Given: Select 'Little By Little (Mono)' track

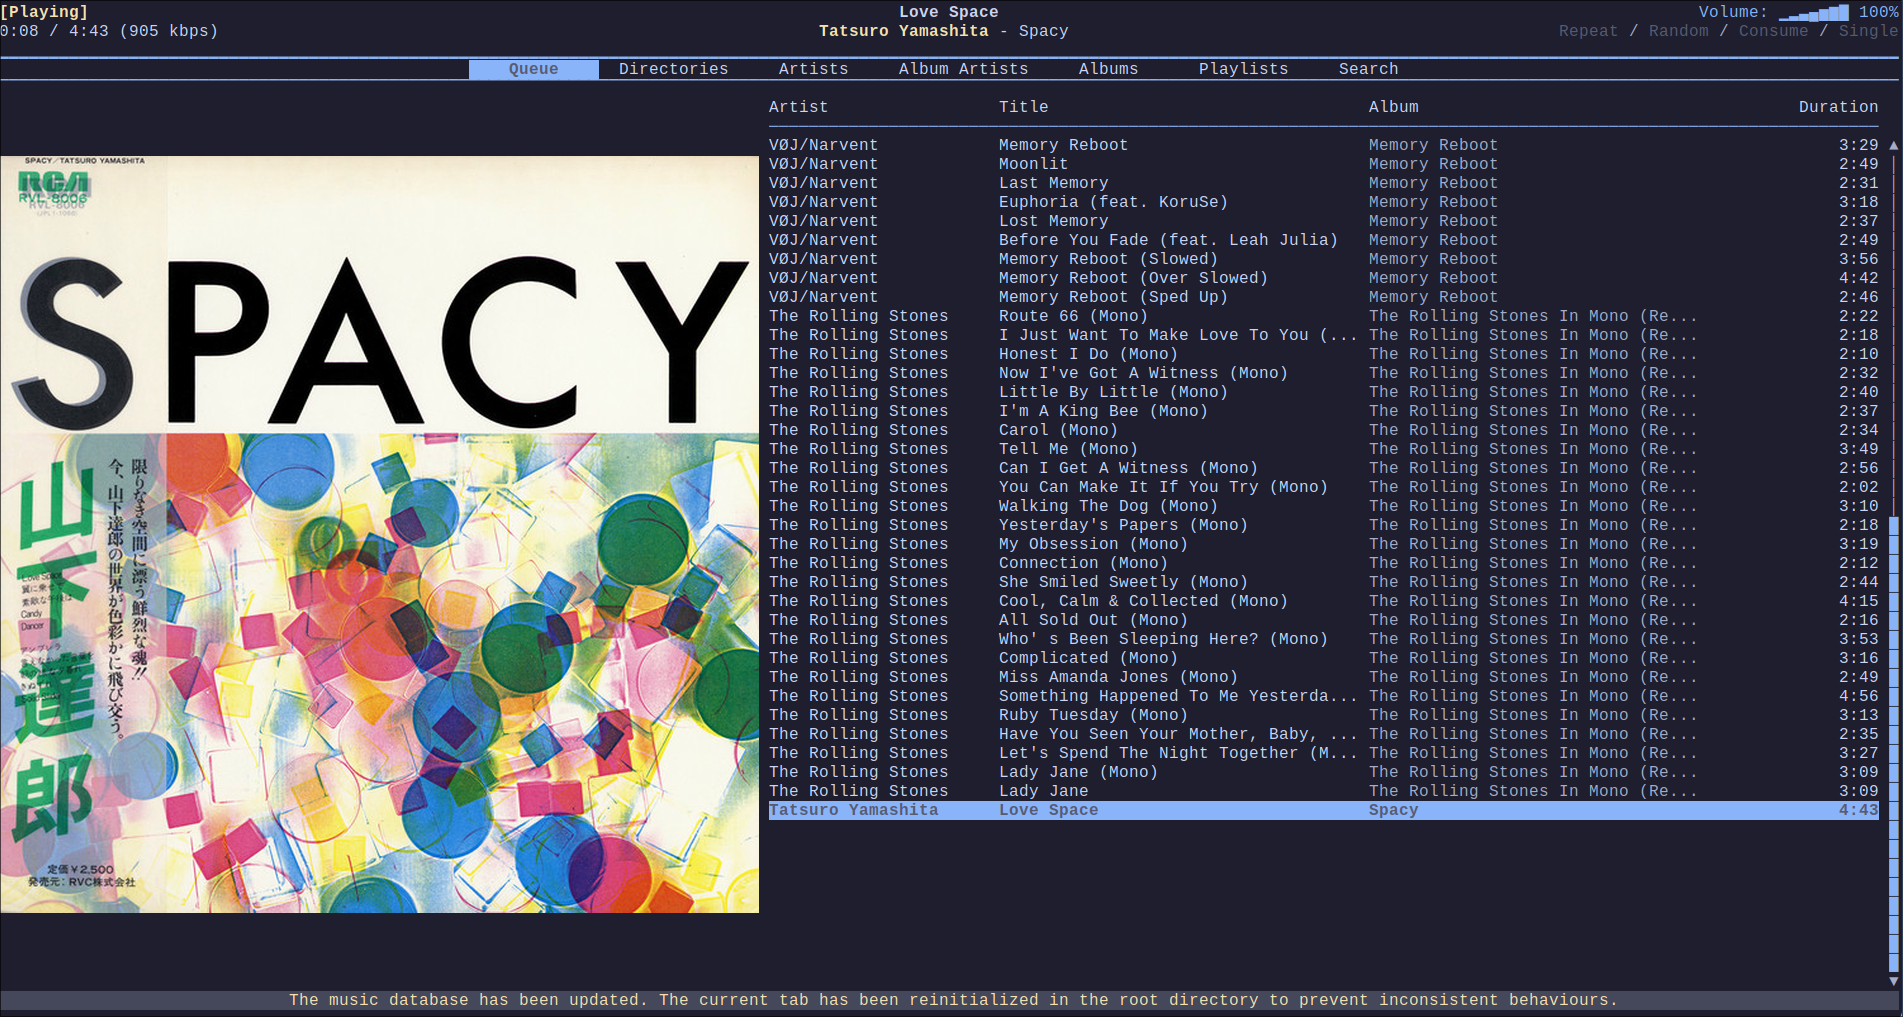Looking at the screenshot, I should pyautogui.click(x=1323, y=392).
